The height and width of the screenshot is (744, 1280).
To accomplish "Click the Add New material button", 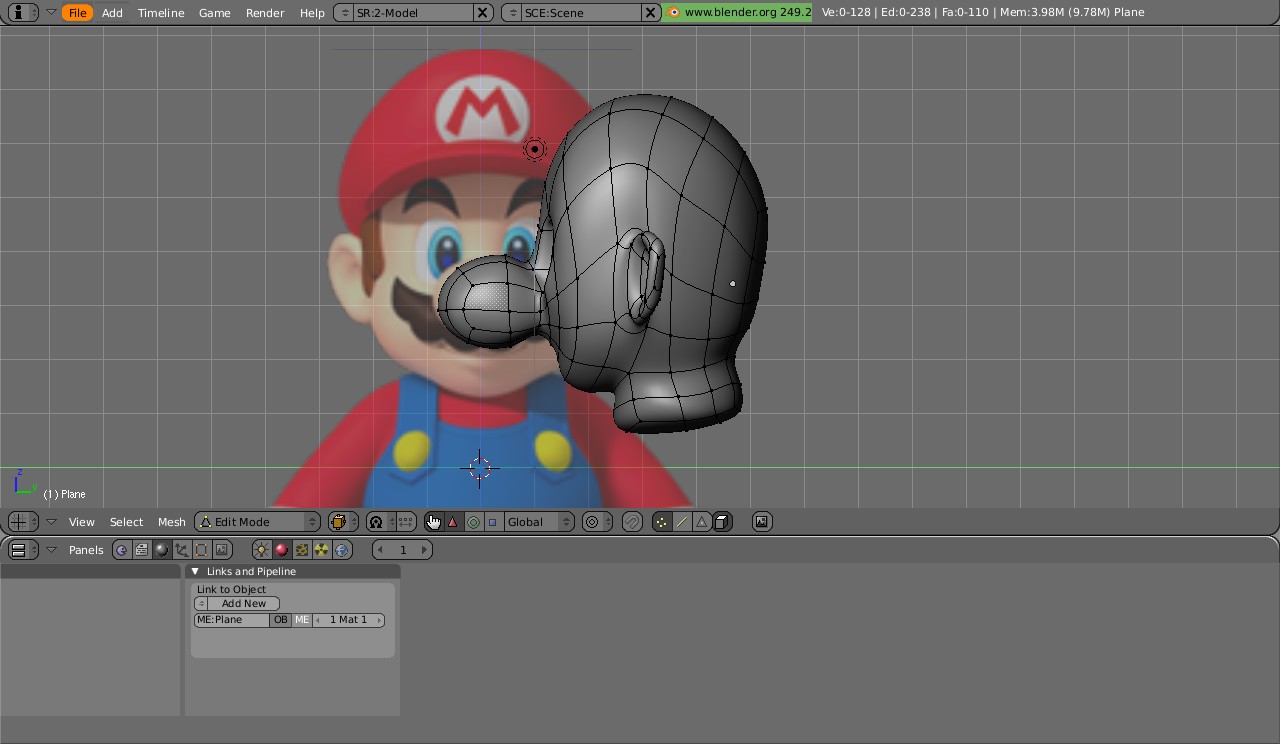I will point(243,603).
